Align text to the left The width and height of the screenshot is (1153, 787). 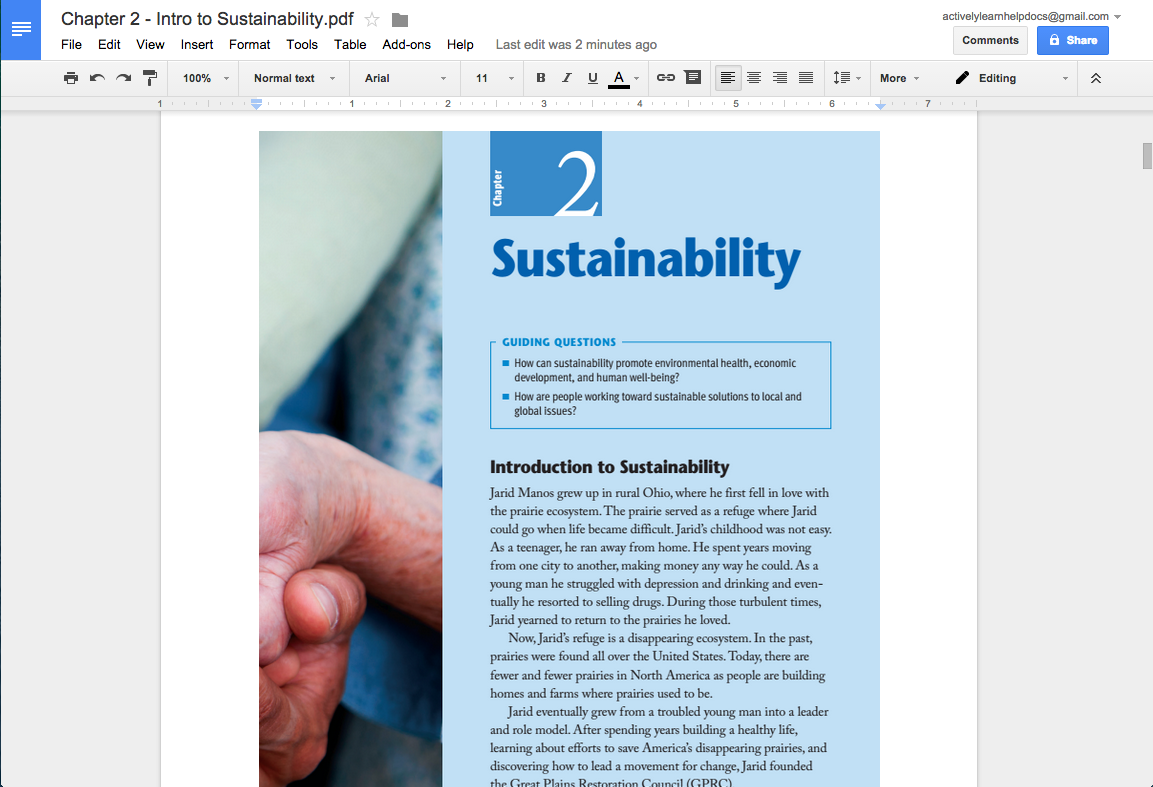pyautogui.click(x=727, y=78)
